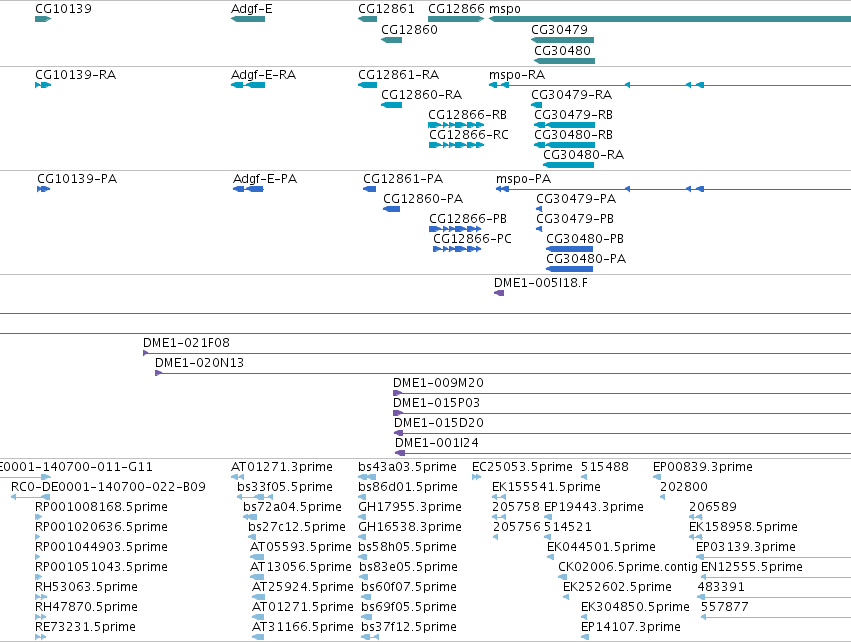
Task: Select EST GH17955.3prime
Action: tap(362, 517)
